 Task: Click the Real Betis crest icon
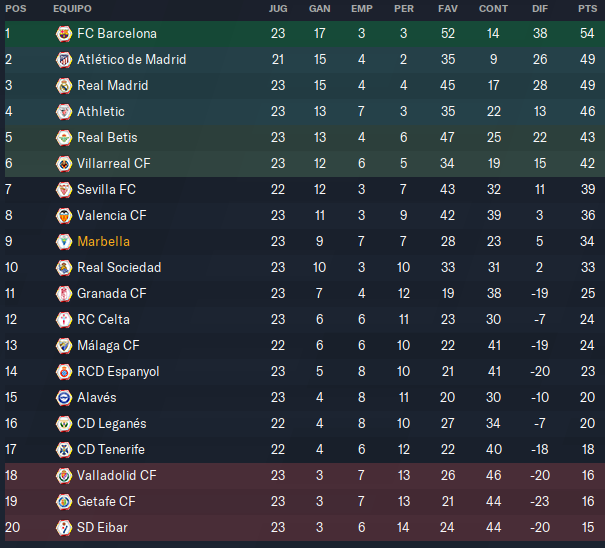click(x=64, y=138)
